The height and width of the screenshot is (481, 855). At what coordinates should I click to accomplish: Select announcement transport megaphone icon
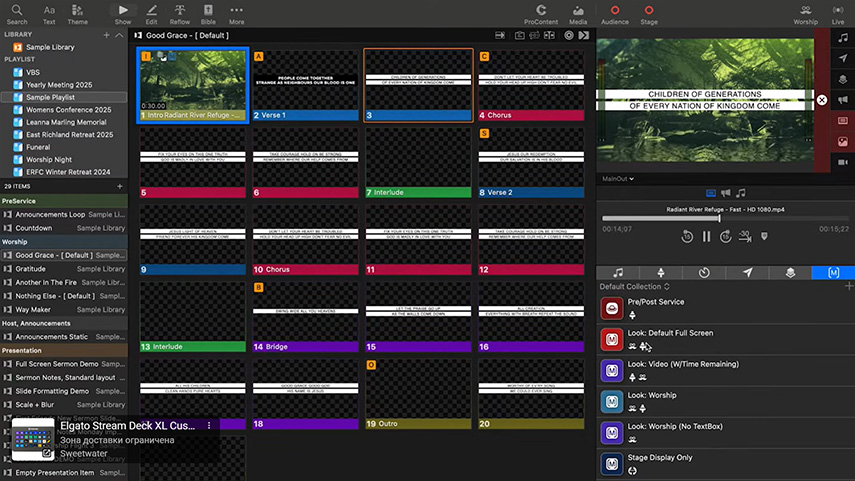pos(726,193)
